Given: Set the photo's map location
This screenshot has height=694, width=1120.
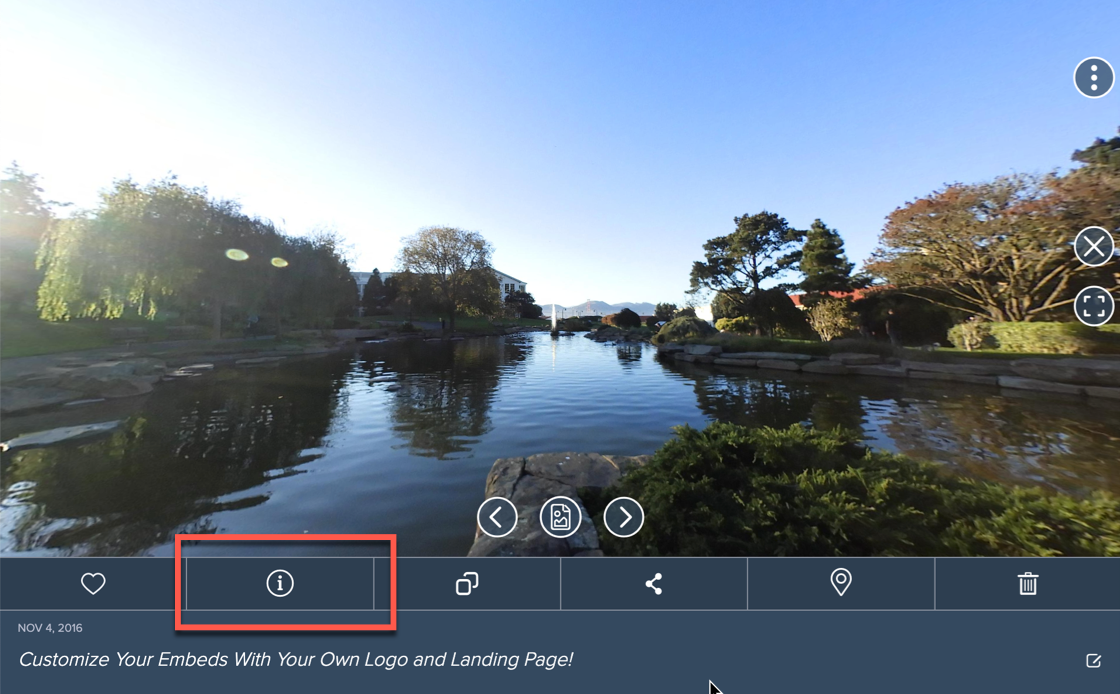Looking at the screenshot, I should click(841, 583).
